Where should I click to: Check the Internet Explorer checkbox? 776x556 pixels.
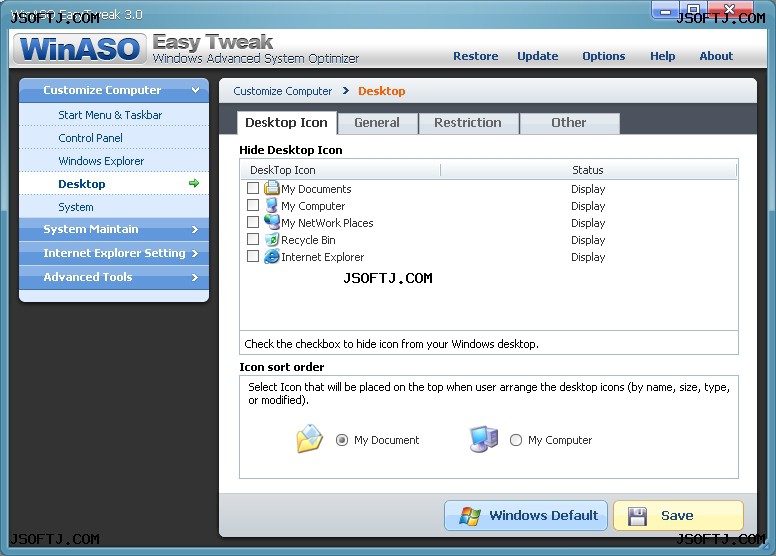click(253, 256)
